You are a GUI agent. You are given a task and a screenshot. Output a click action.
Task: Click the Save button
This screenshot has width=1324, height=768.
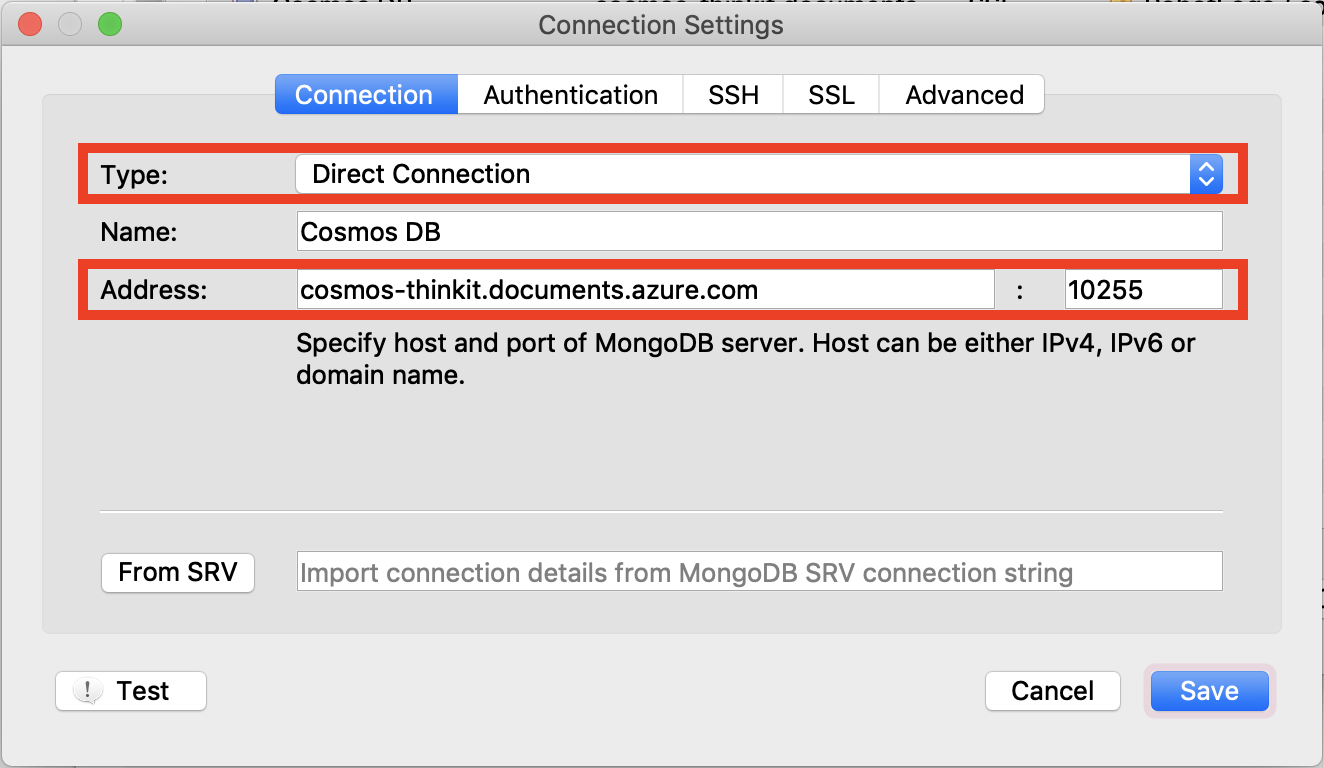(x=1209, y=691)
